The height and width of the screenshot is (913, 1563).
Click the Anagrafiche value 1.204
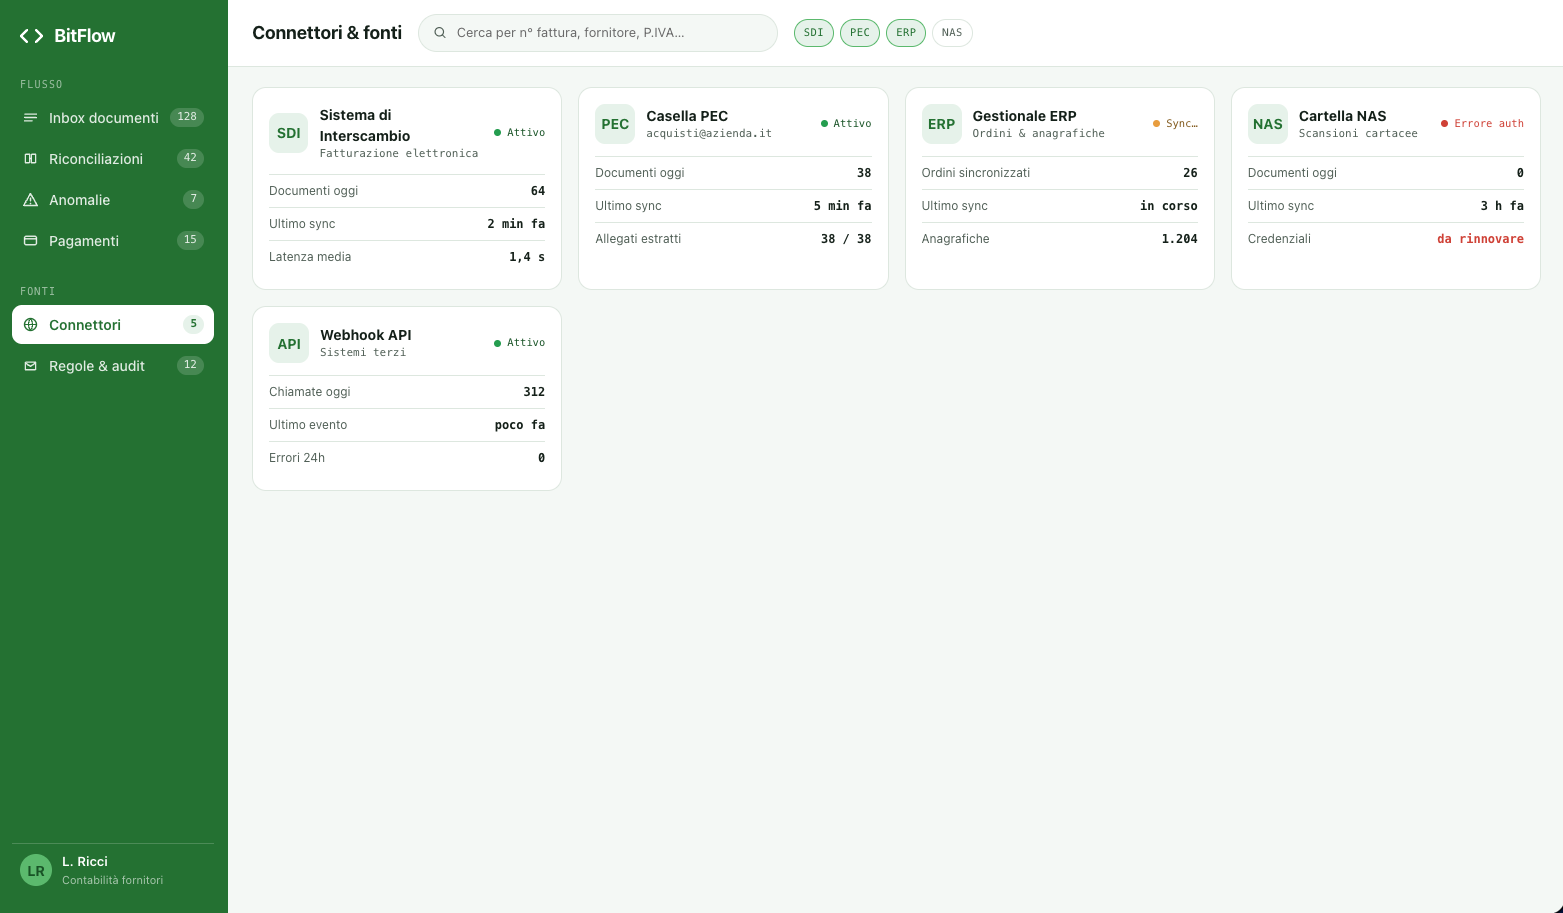pyautogui.click(x=1180, y=239)
